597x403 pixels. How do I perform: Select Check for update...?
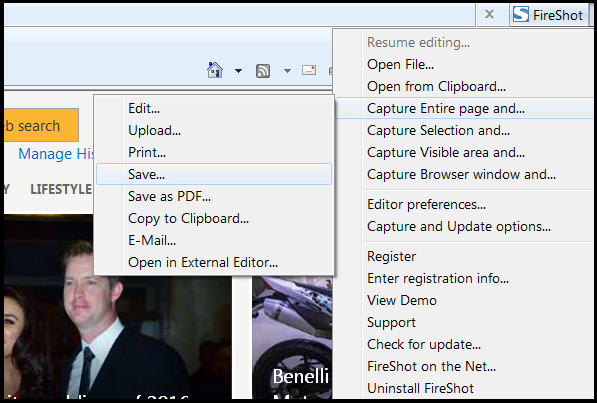[465, 345]
